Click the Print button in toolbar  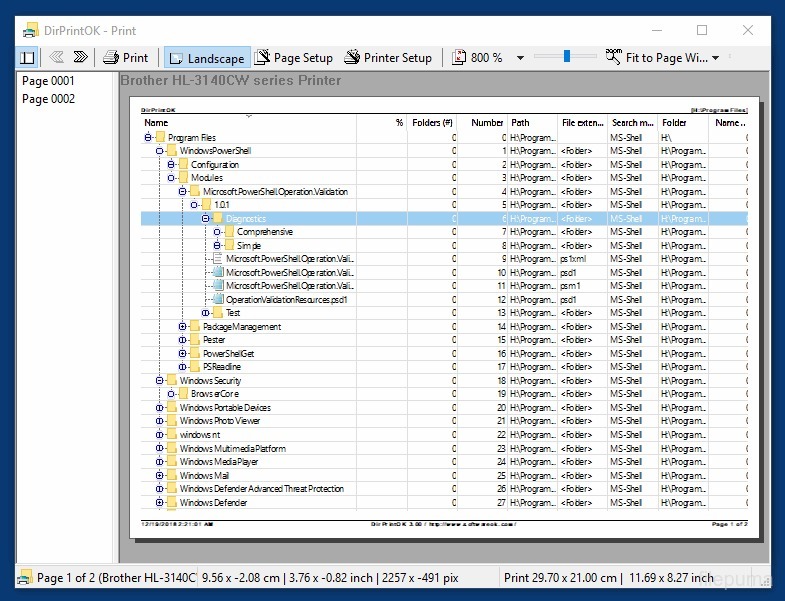click(x=126, y=58)
